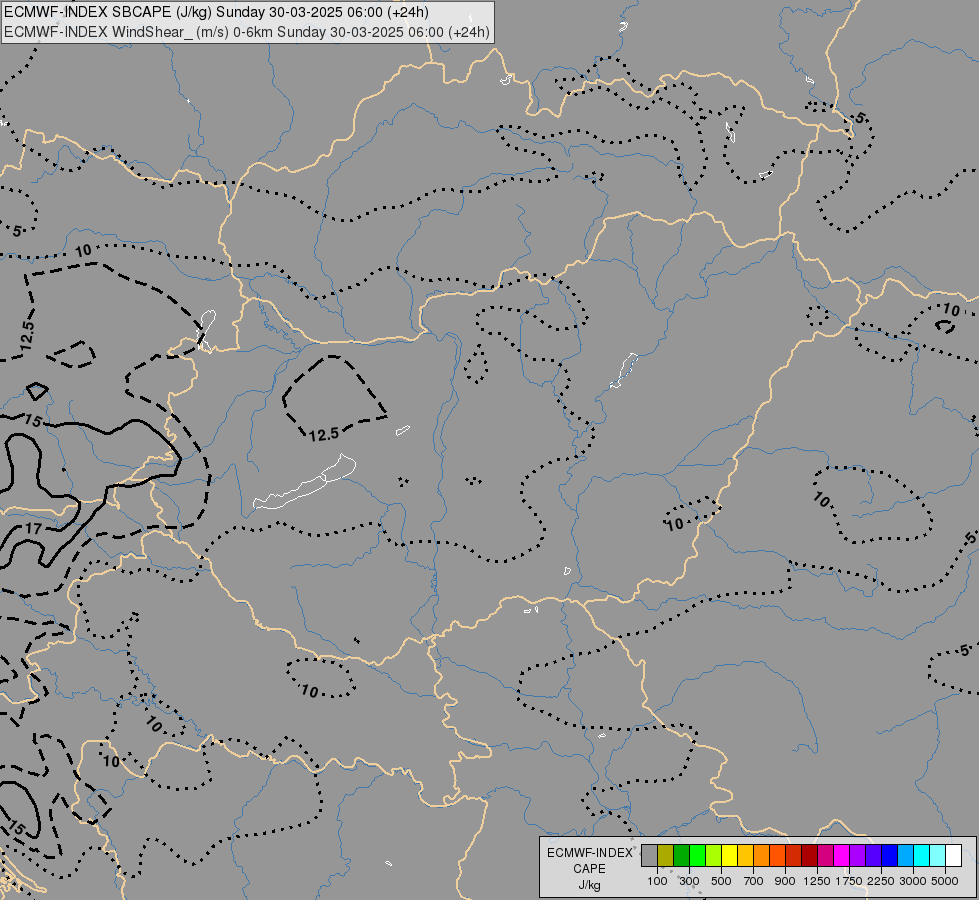Image resolution: width=979 pixels, height=900 pixels.
Task: Click the legend label 100
Action: coord(657,881)
